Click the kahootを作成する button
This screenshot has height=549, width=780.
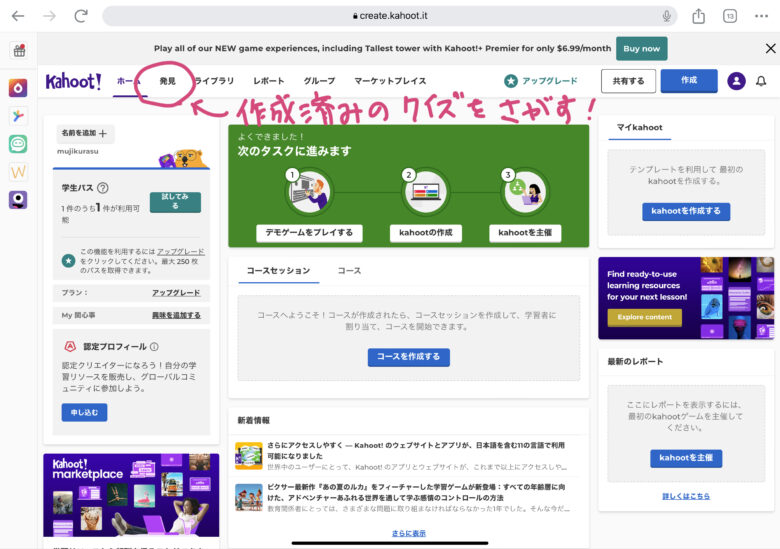(686, 211)
